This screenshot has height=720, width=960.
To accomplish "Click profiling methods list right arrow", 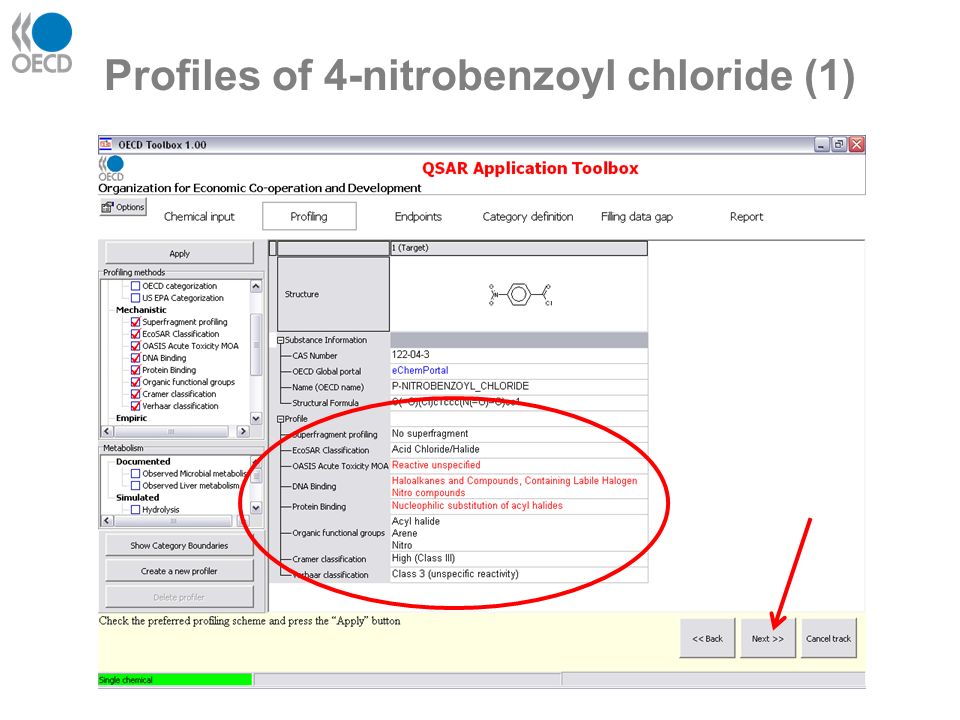I will point(243,431).
